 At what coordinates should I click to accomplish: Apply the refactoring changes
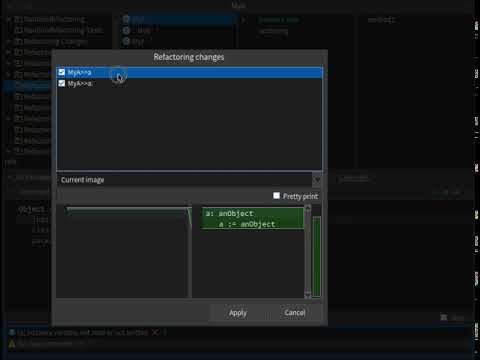[x=238, y=313]
